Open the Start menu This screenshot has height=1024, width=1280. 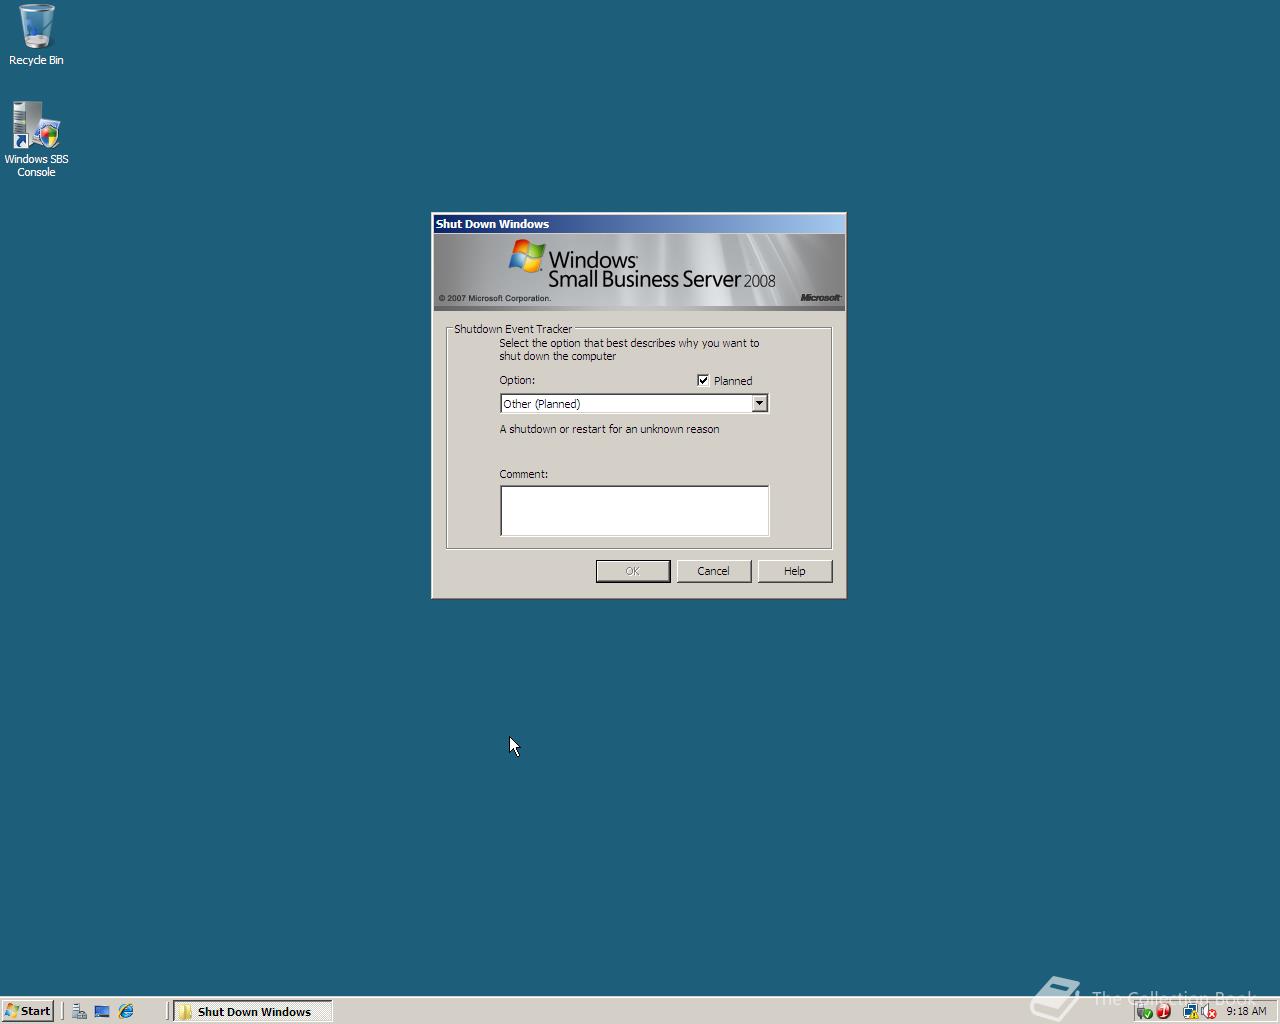(x=28, y=1011)
